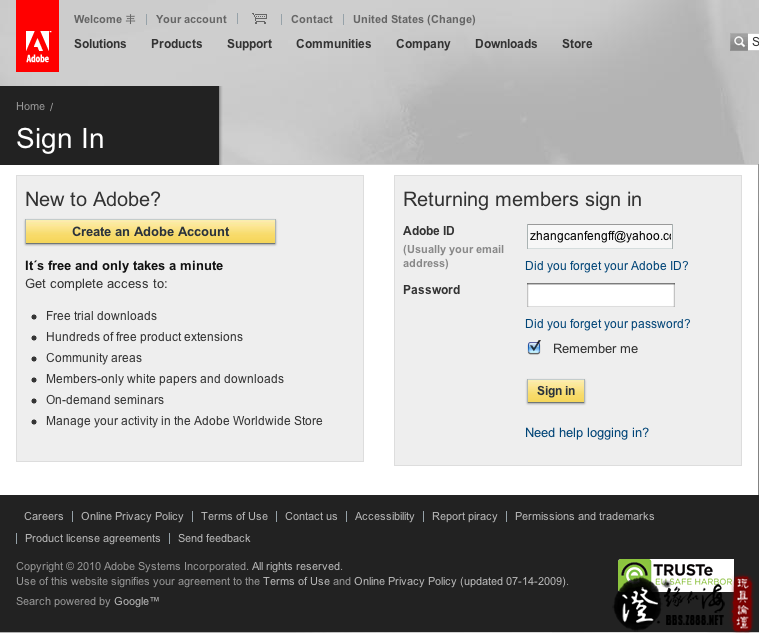
Task: Click 'Hundreds of free product extensions' item
Action: [x=144, y=337]
